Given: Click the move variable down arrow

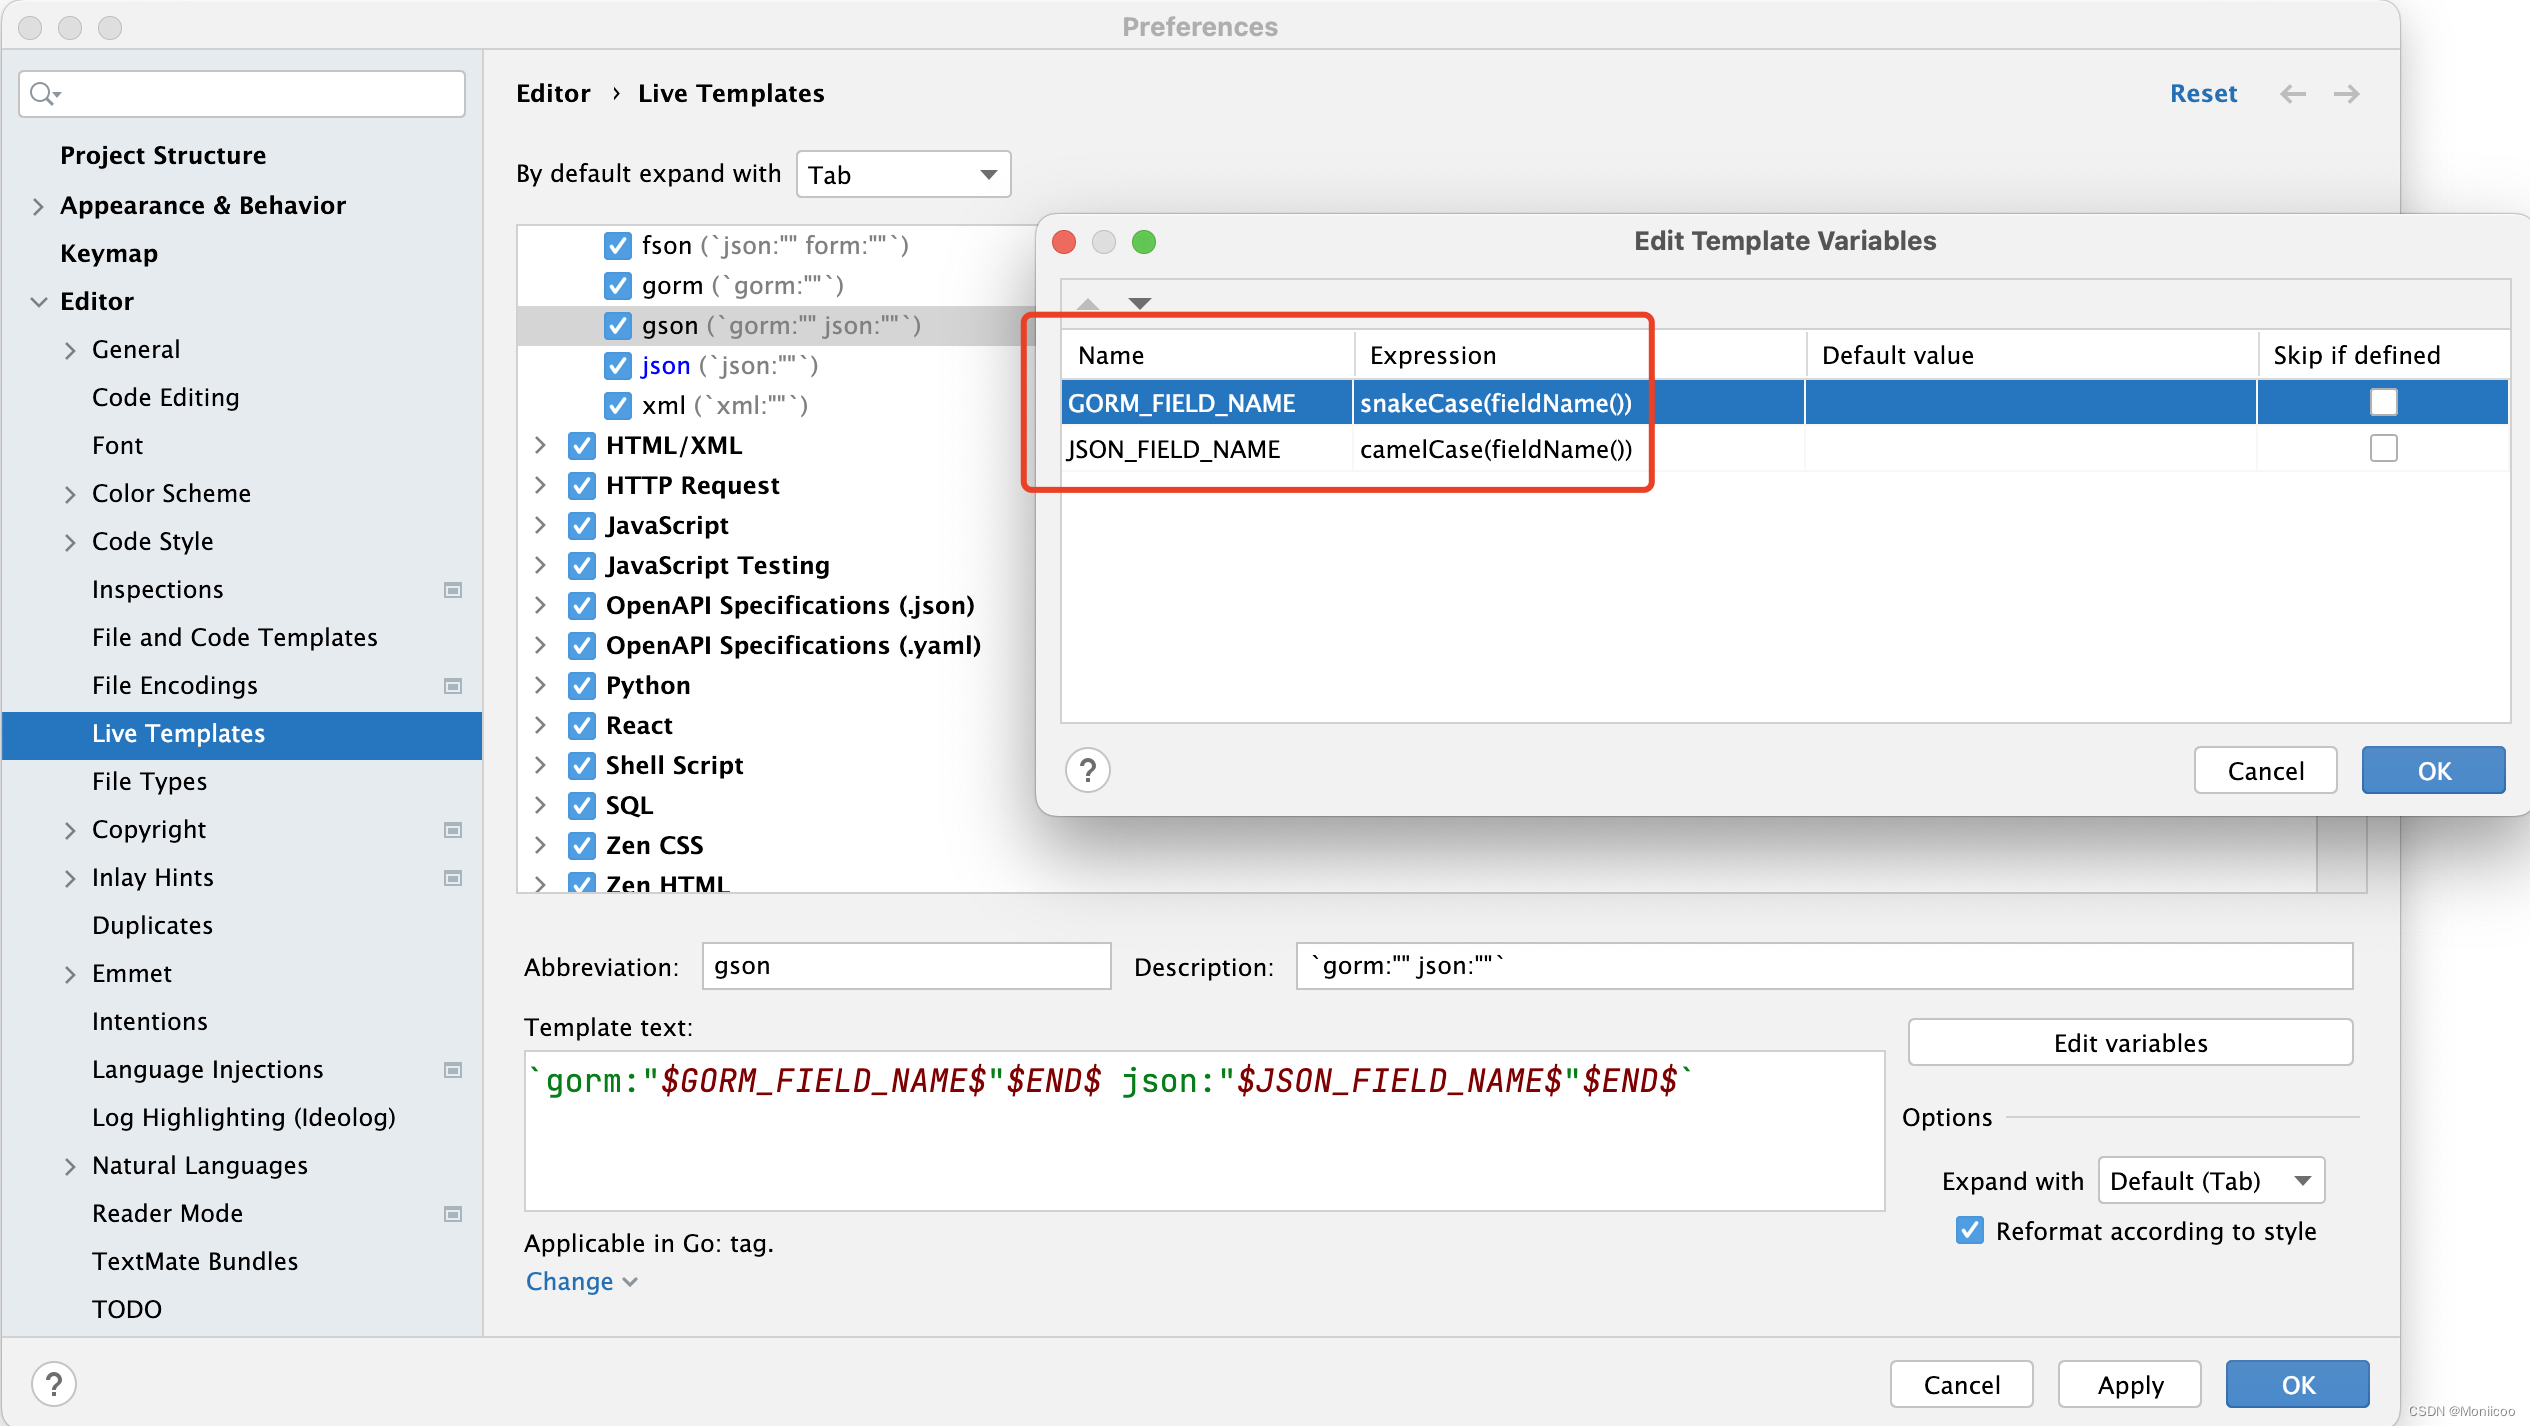Looking at the screenshot, I should 1140,303.
